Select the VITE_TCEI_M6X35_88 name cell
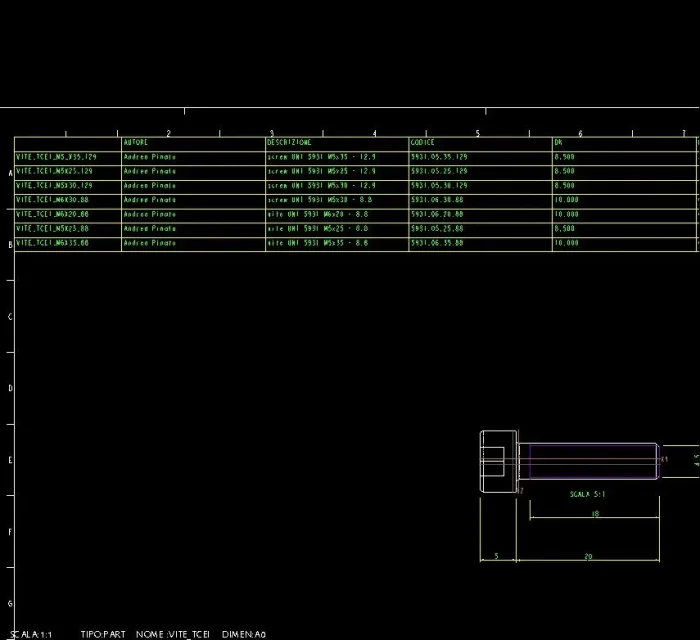The height and width of the screenshot is (640, 700). (68, 244)
